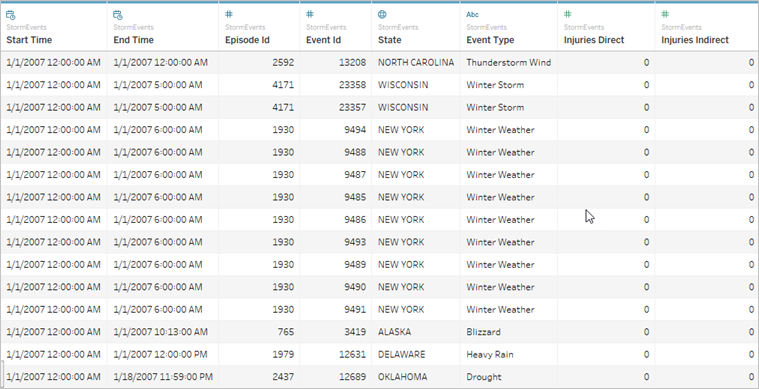Click the globe geographic icon above State
Image resolution: width=759 pixels, height=389 pixels.
point(382,15)
